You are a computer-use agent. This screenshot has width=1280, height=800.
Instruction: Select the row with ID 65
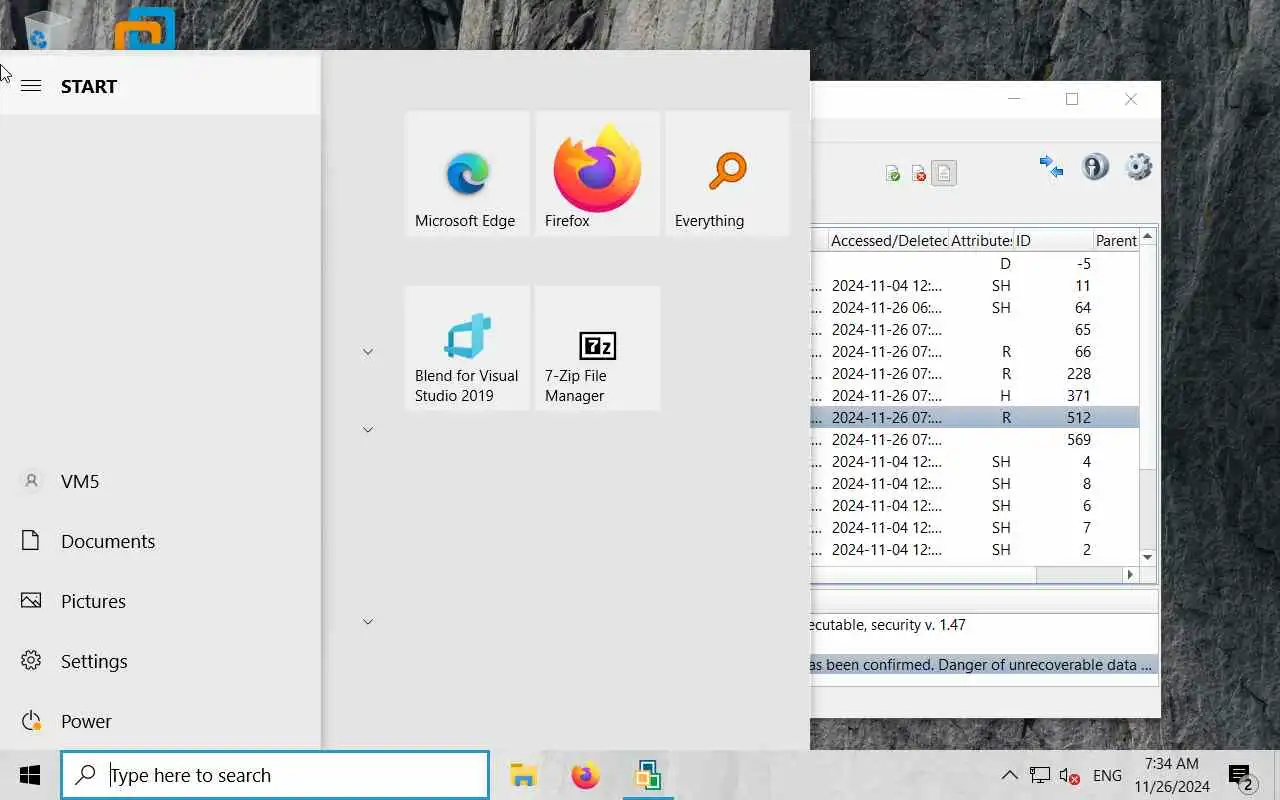point(974,330)
